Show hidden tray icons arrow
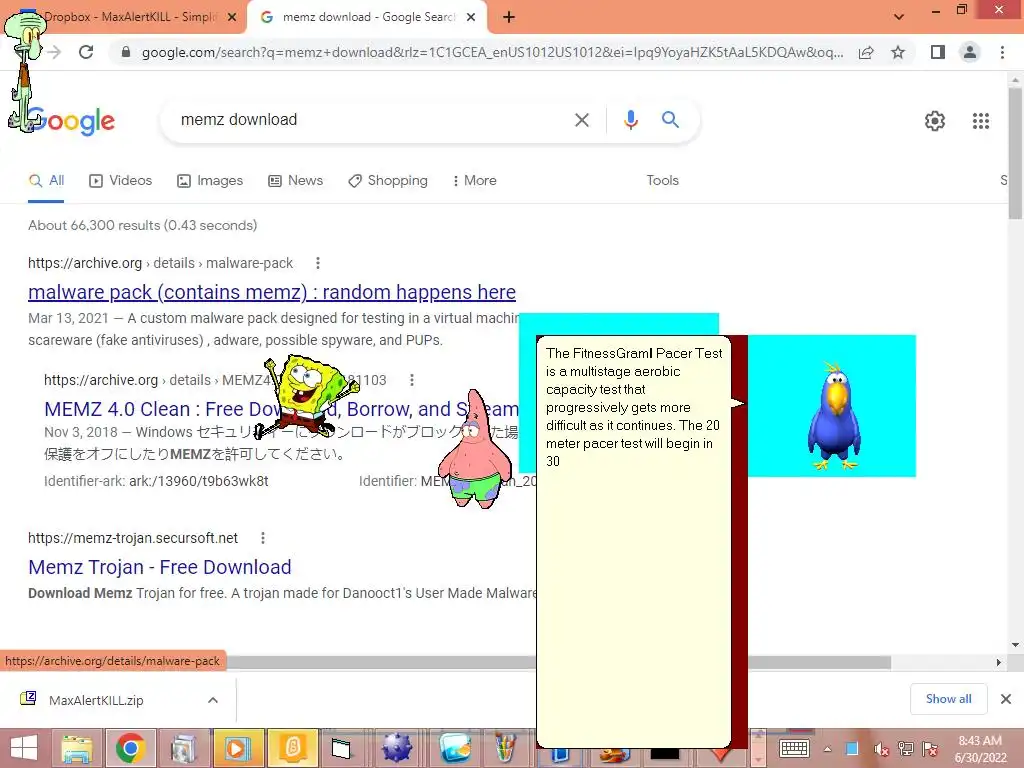1024x768 pixels. point(827,749)
